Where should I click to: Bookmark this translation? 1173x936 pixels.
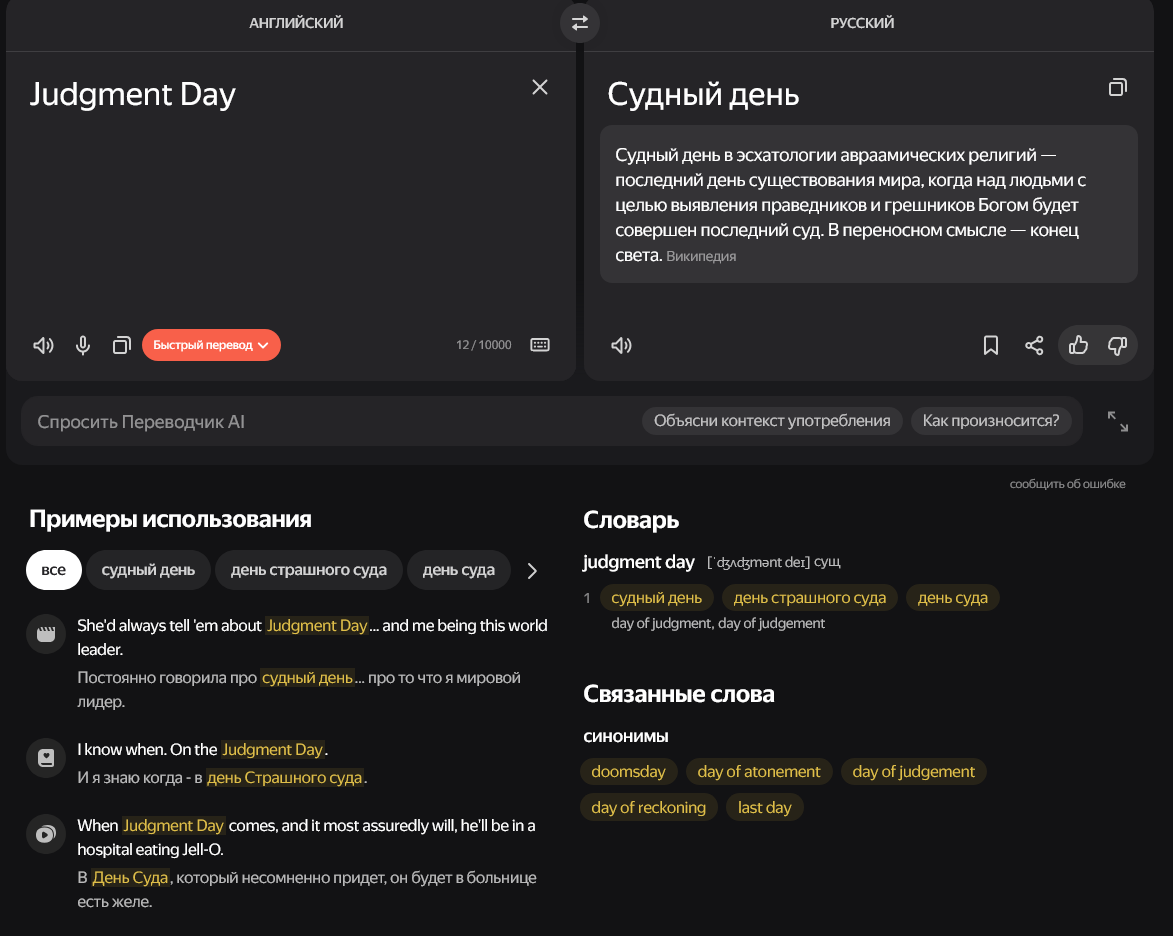[x=991, y=345]
